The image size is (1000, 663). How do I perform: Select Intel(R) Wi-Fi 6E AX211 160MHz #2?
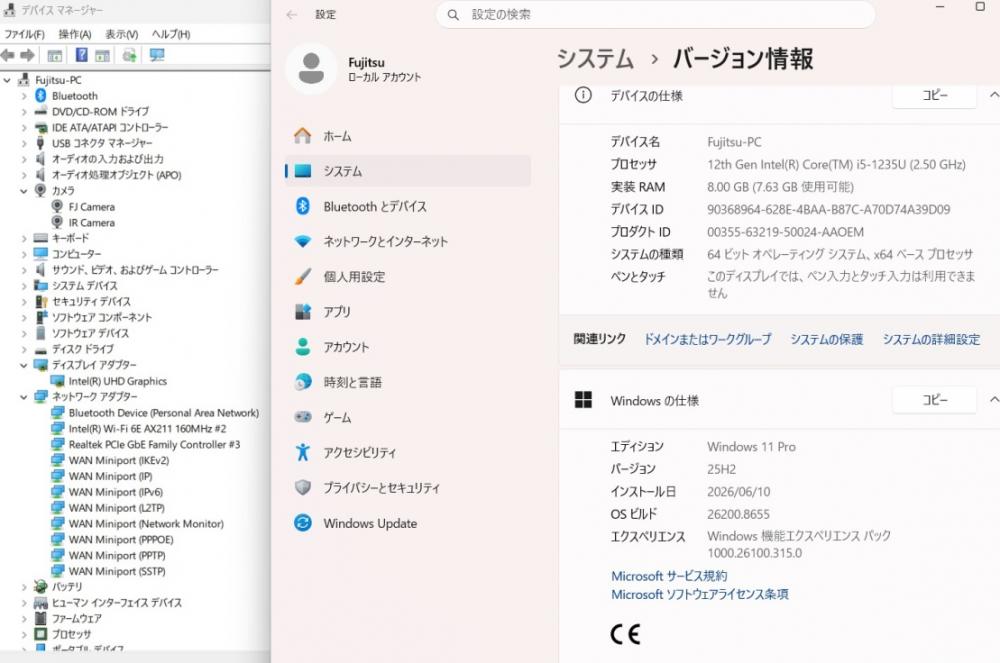coord(147,428)
